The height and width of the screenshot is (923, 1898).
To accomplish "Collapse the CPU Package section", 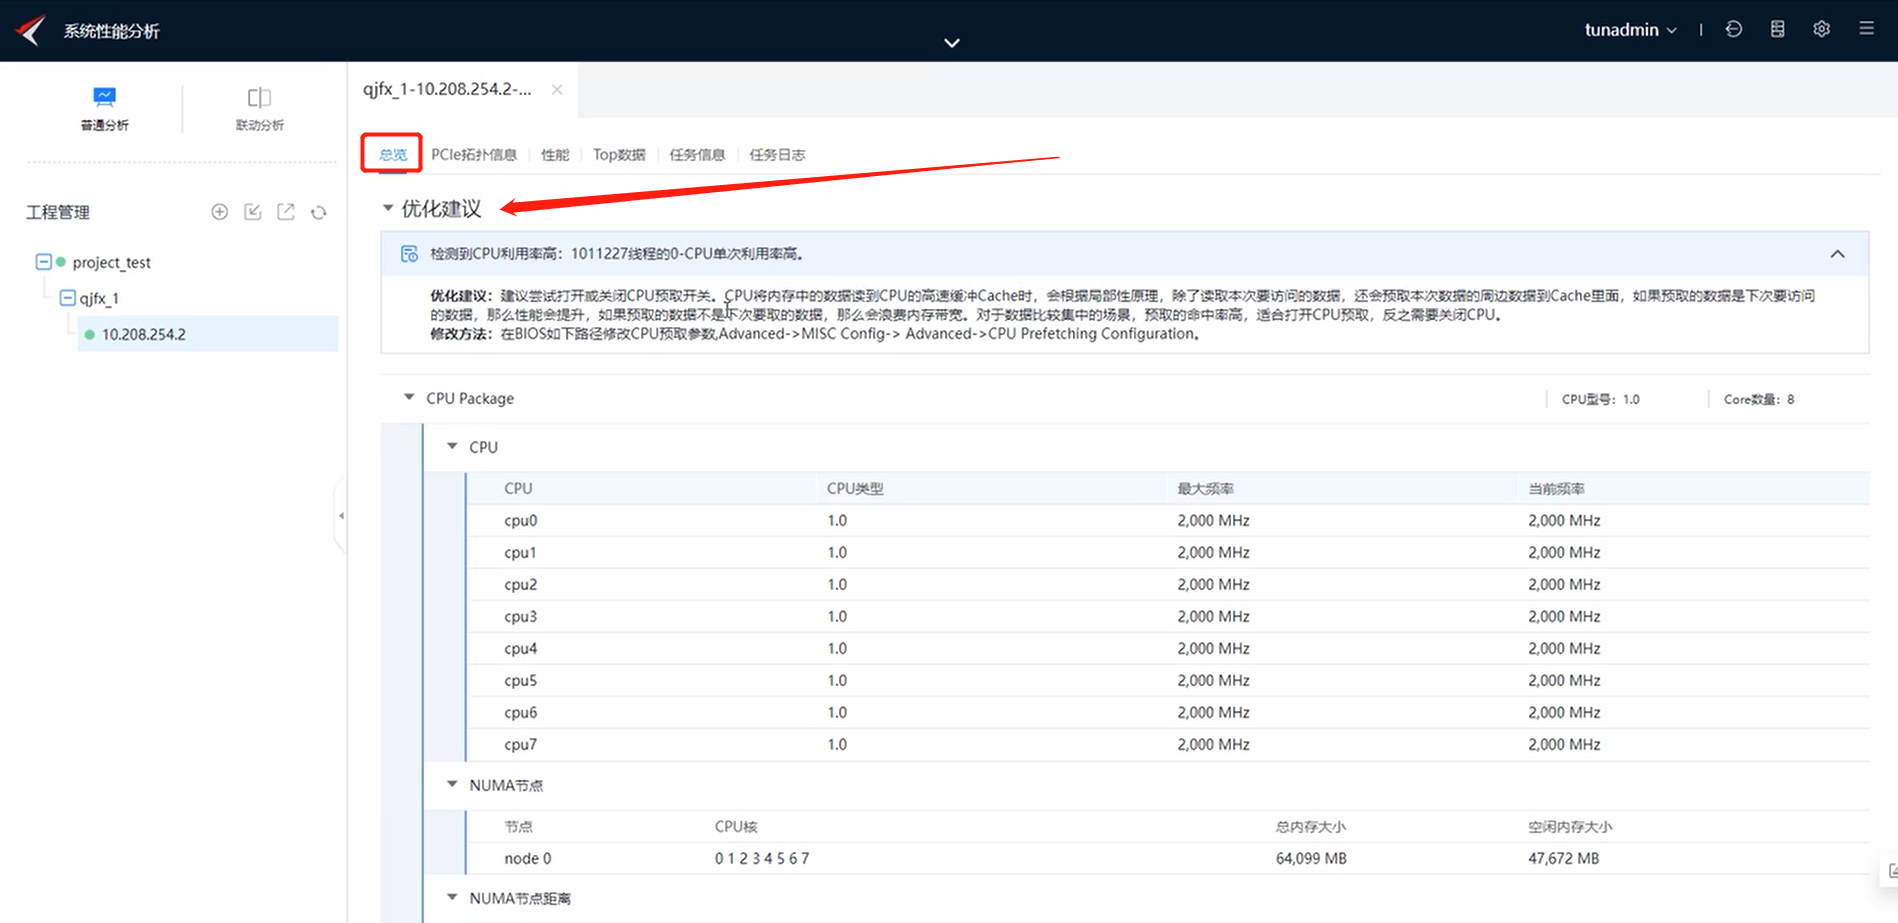I will coord(409,397).
